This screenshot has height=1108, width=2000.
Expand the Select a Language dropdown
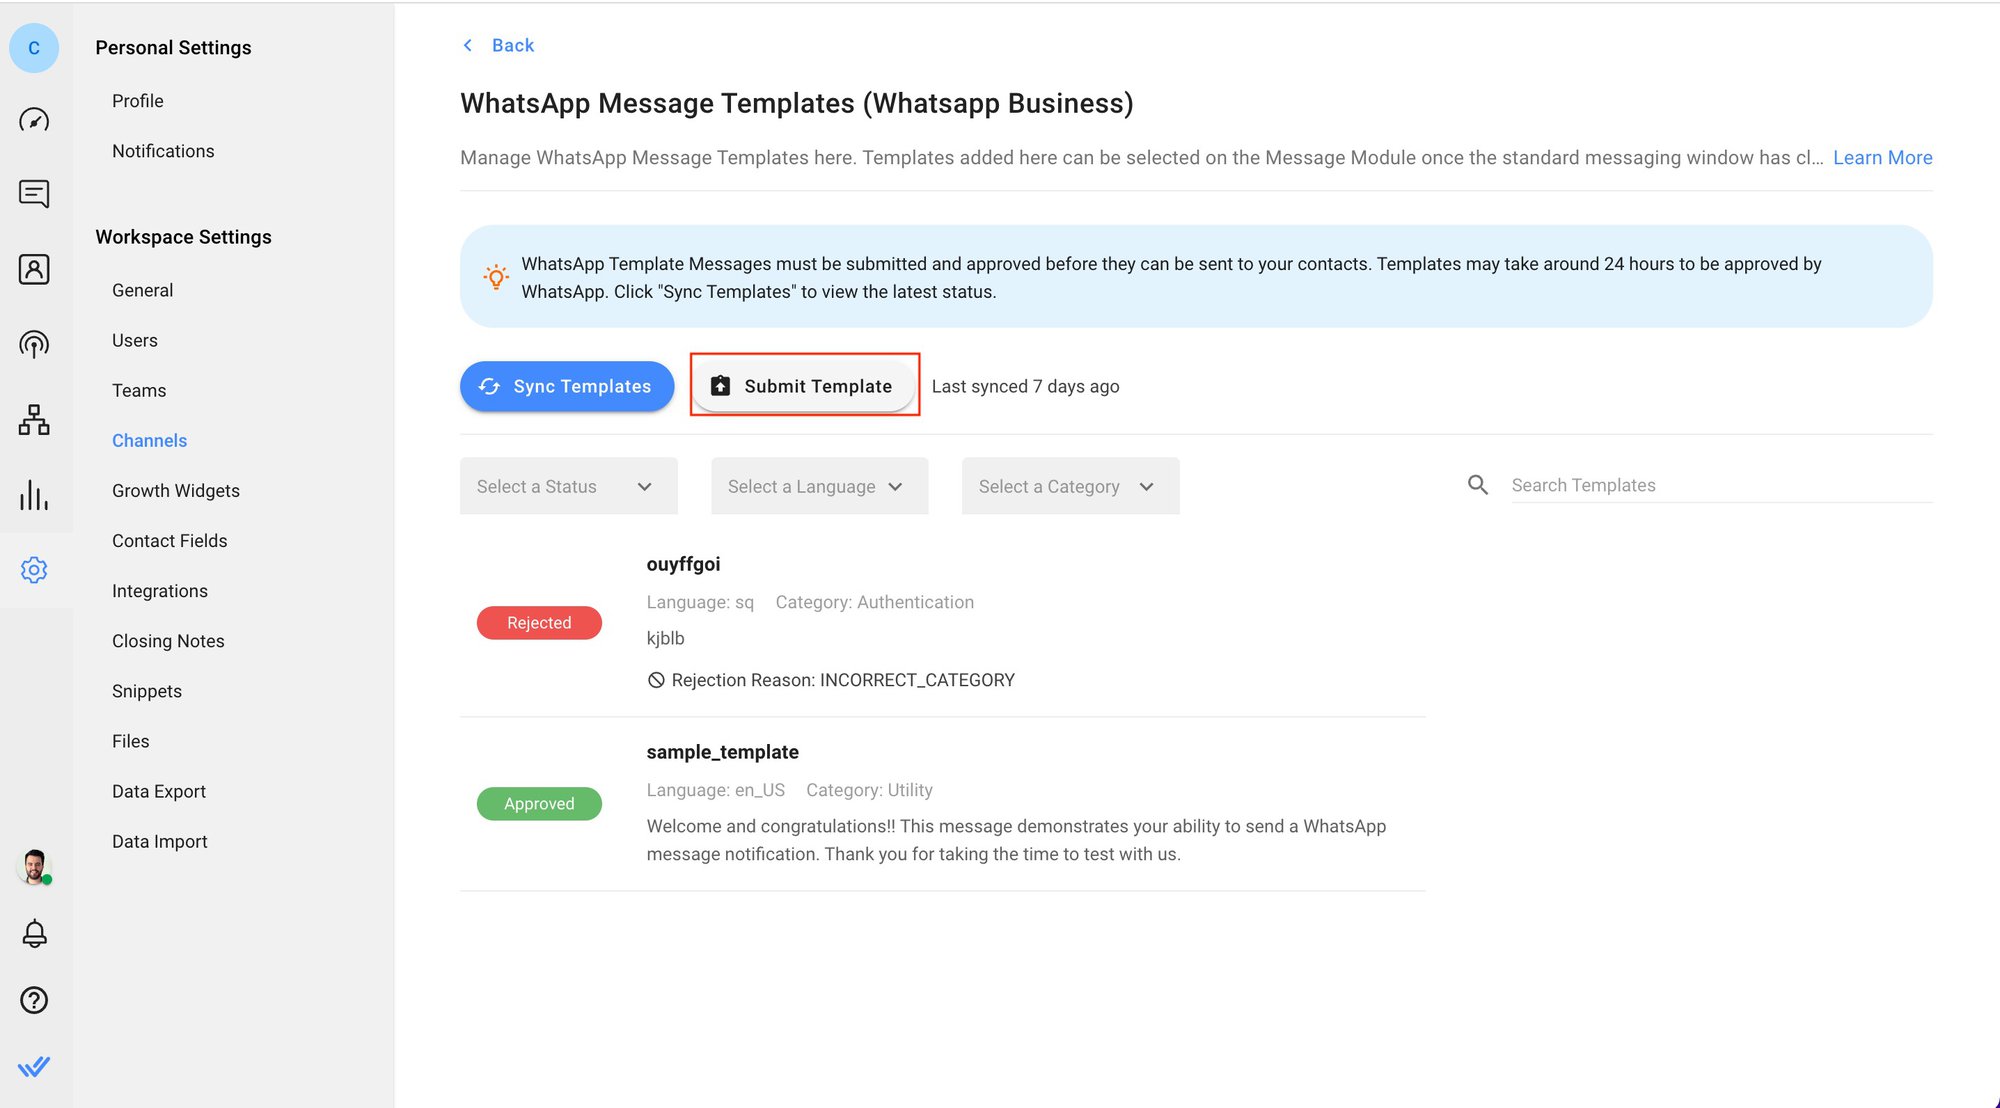click(x=819, y=486)
